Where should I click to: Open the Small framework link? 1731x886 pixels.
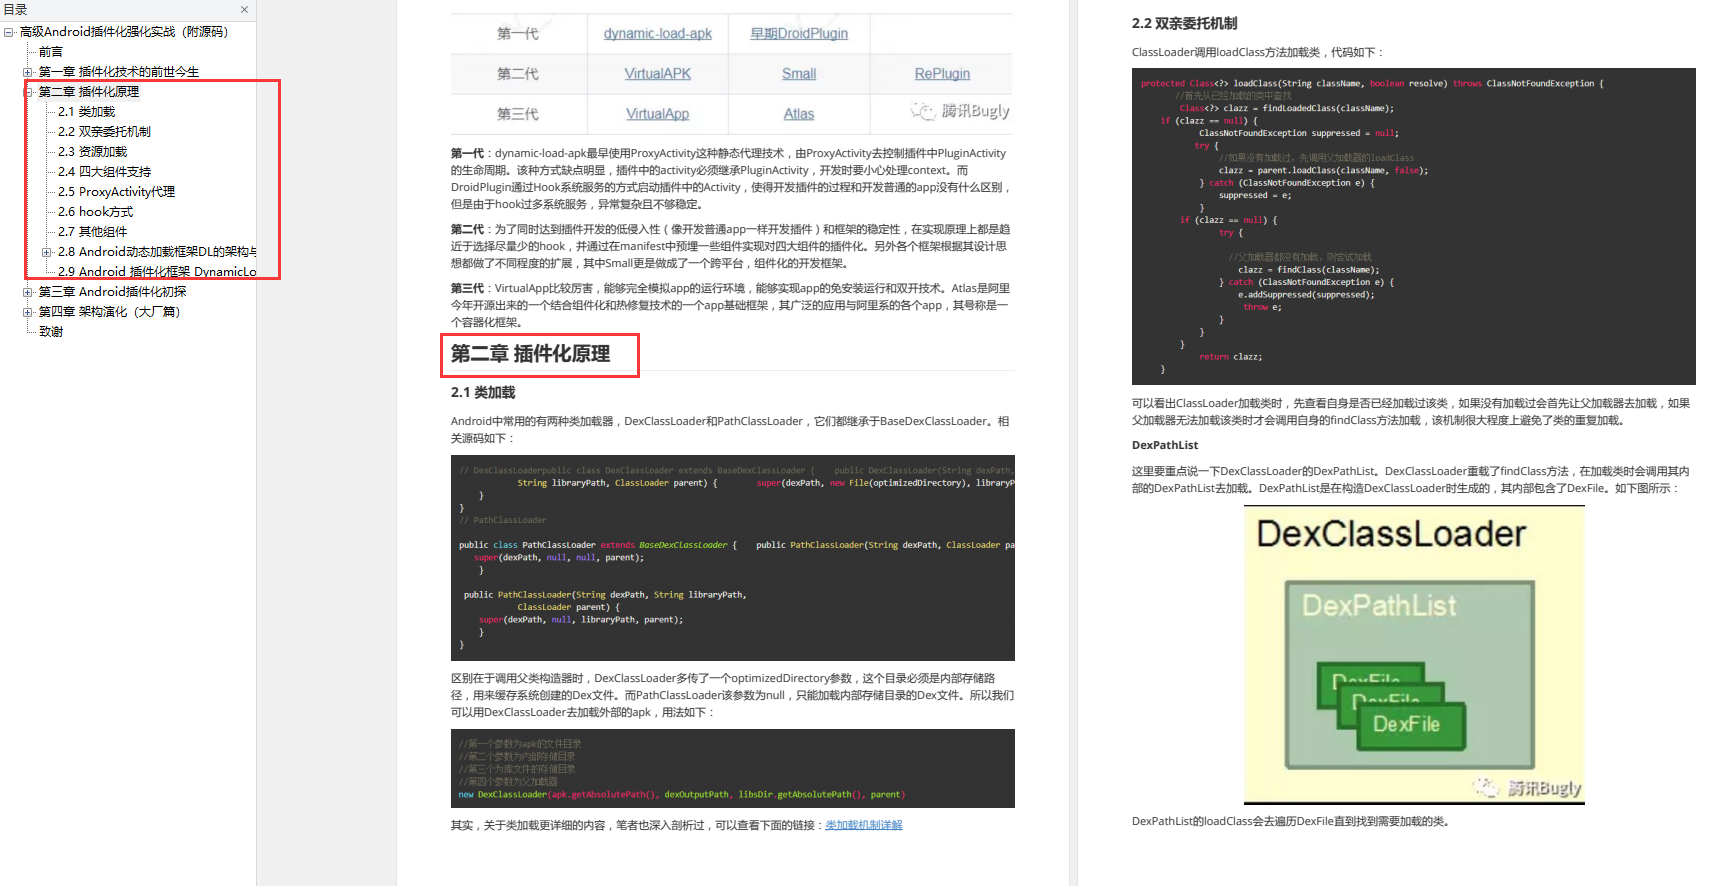pyautogui.click(x=799, y=74)
